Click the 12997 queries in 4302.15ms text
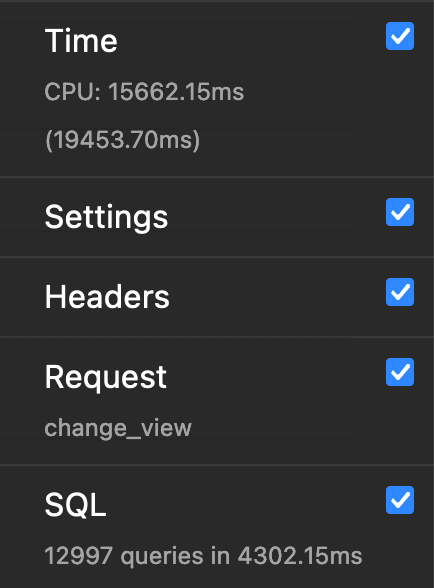The image size is (434, 588). (x=203, y=556)
